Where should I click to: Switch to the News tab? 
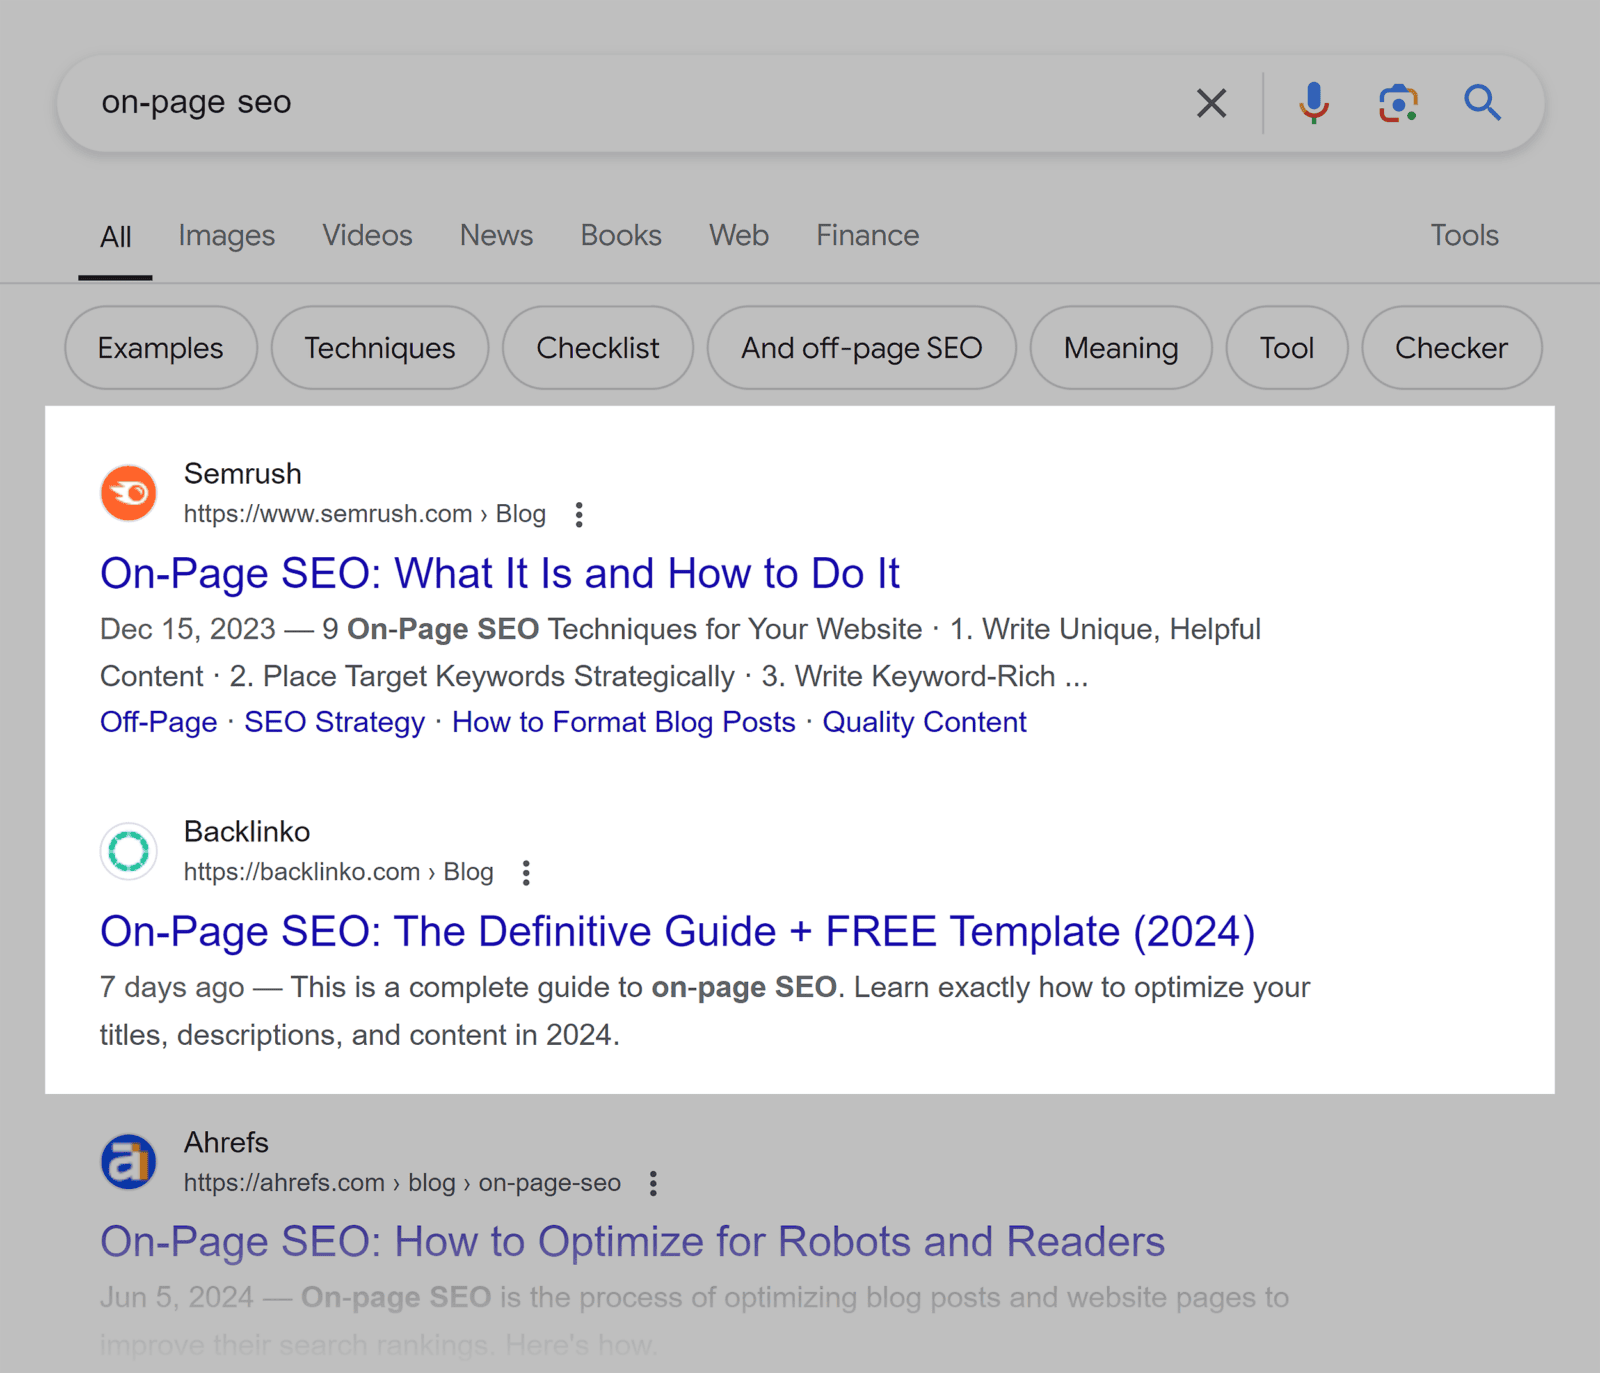click(495, 235)
